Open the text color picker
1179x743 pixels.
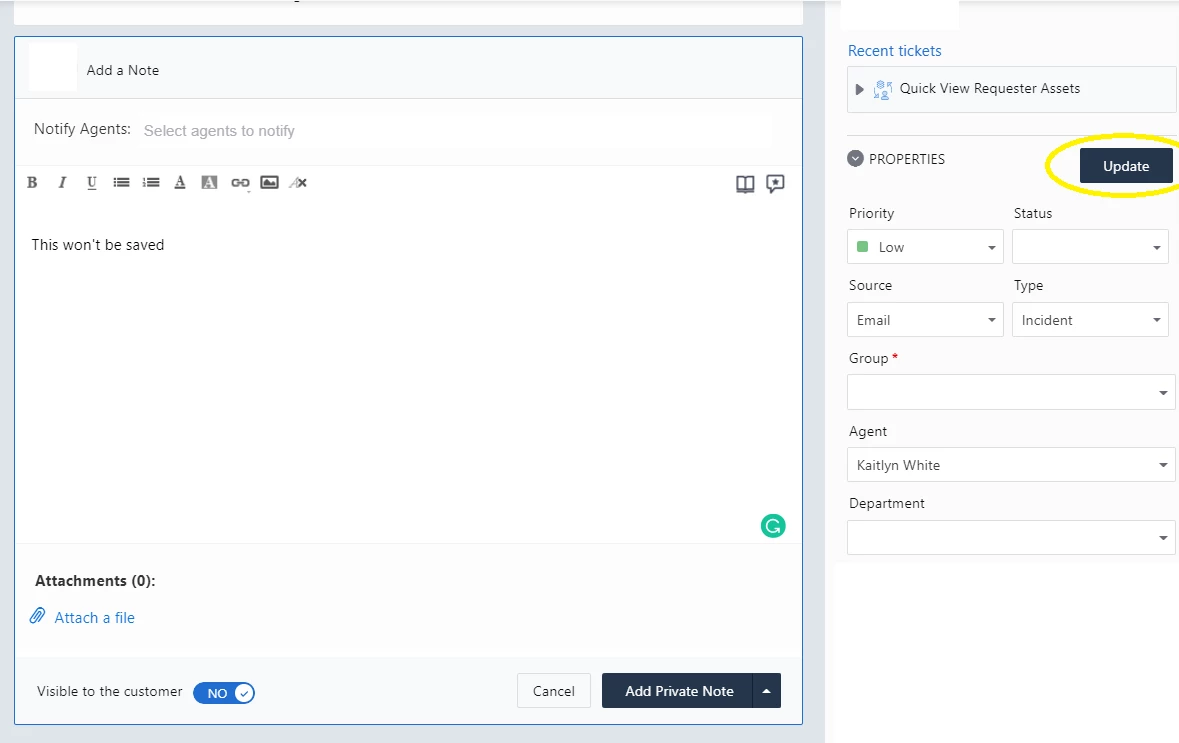pos(180,183)
